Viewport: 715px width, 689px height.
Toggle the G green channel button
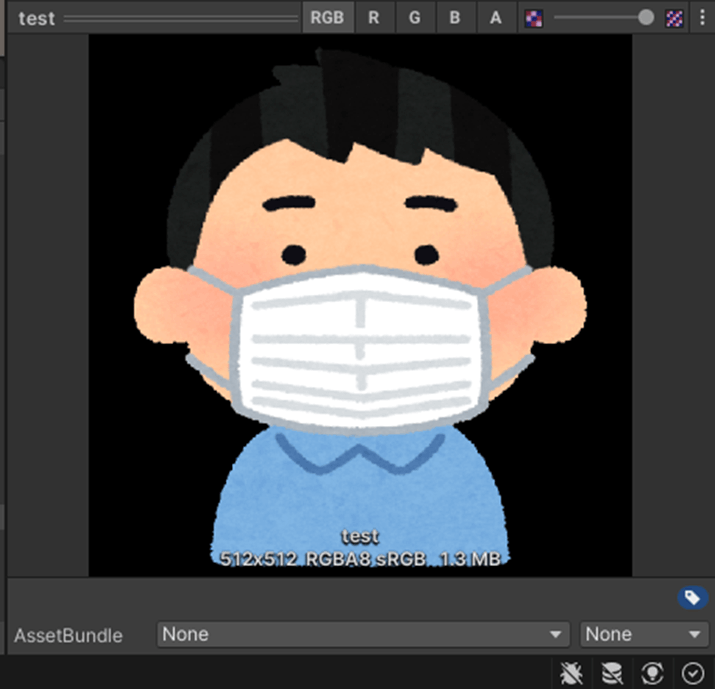tap(414, 18)
